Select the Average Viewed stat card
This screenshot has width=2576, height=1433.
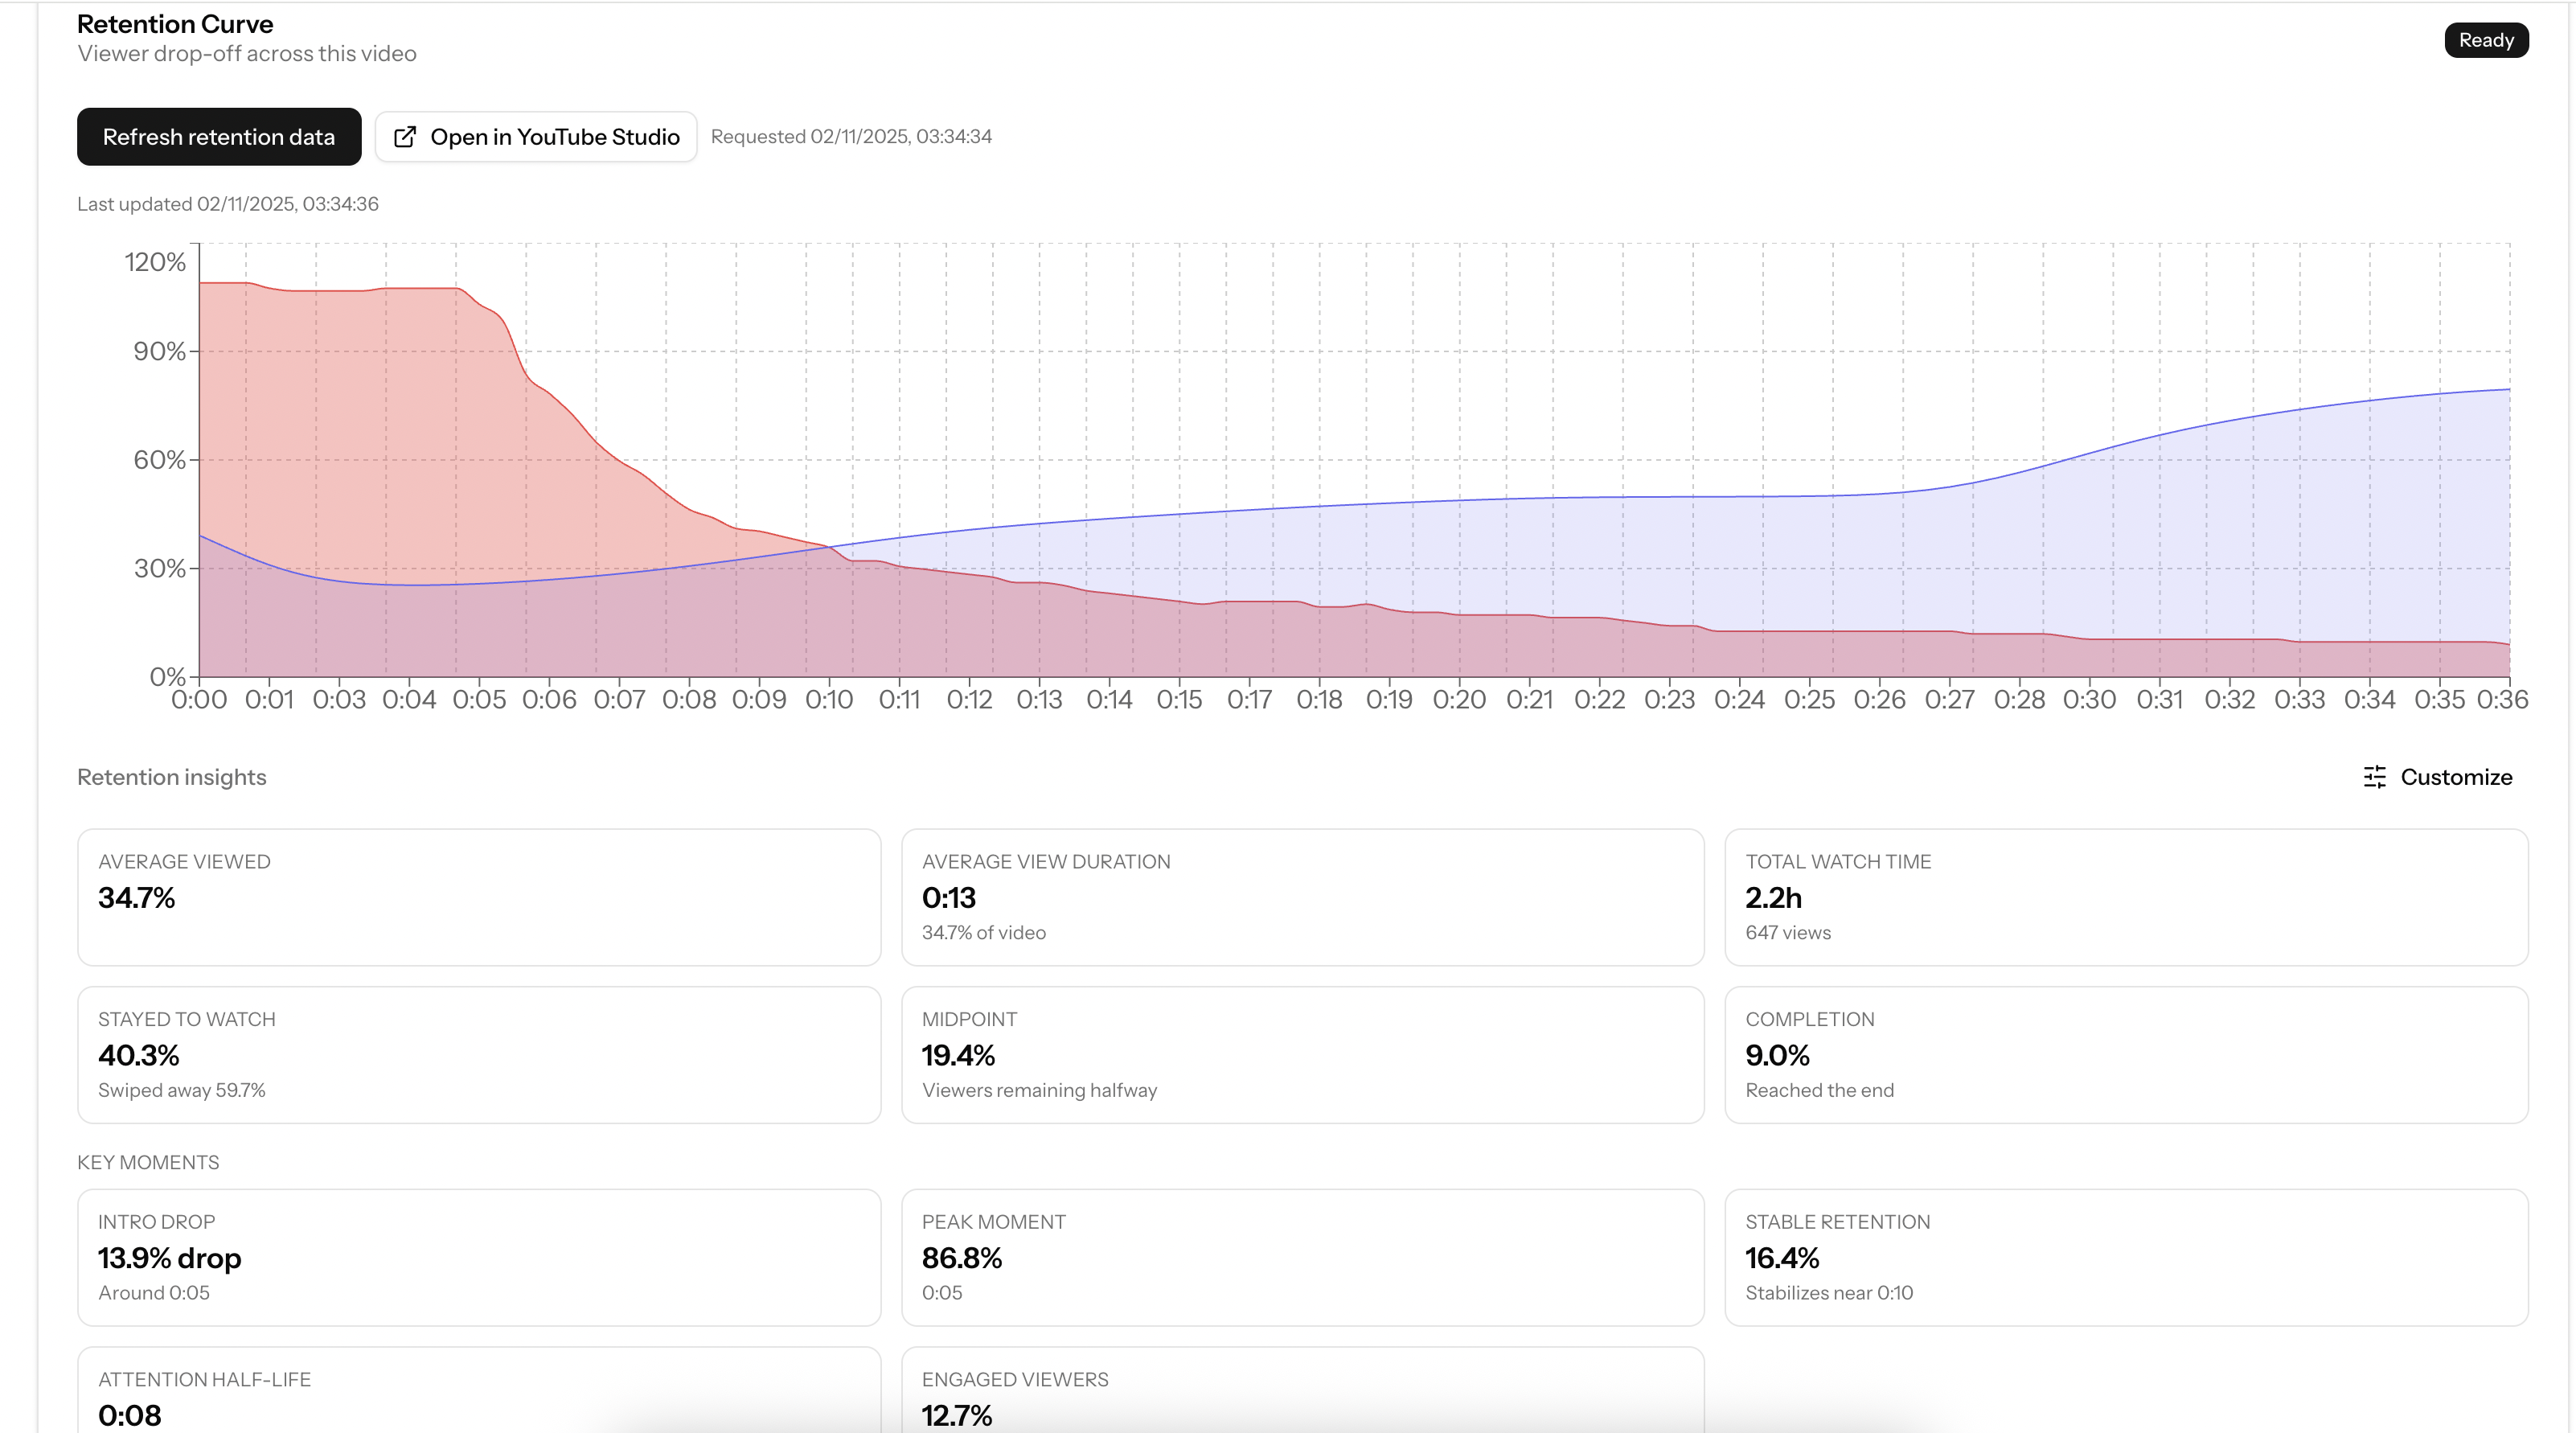[x=478, y=897]
